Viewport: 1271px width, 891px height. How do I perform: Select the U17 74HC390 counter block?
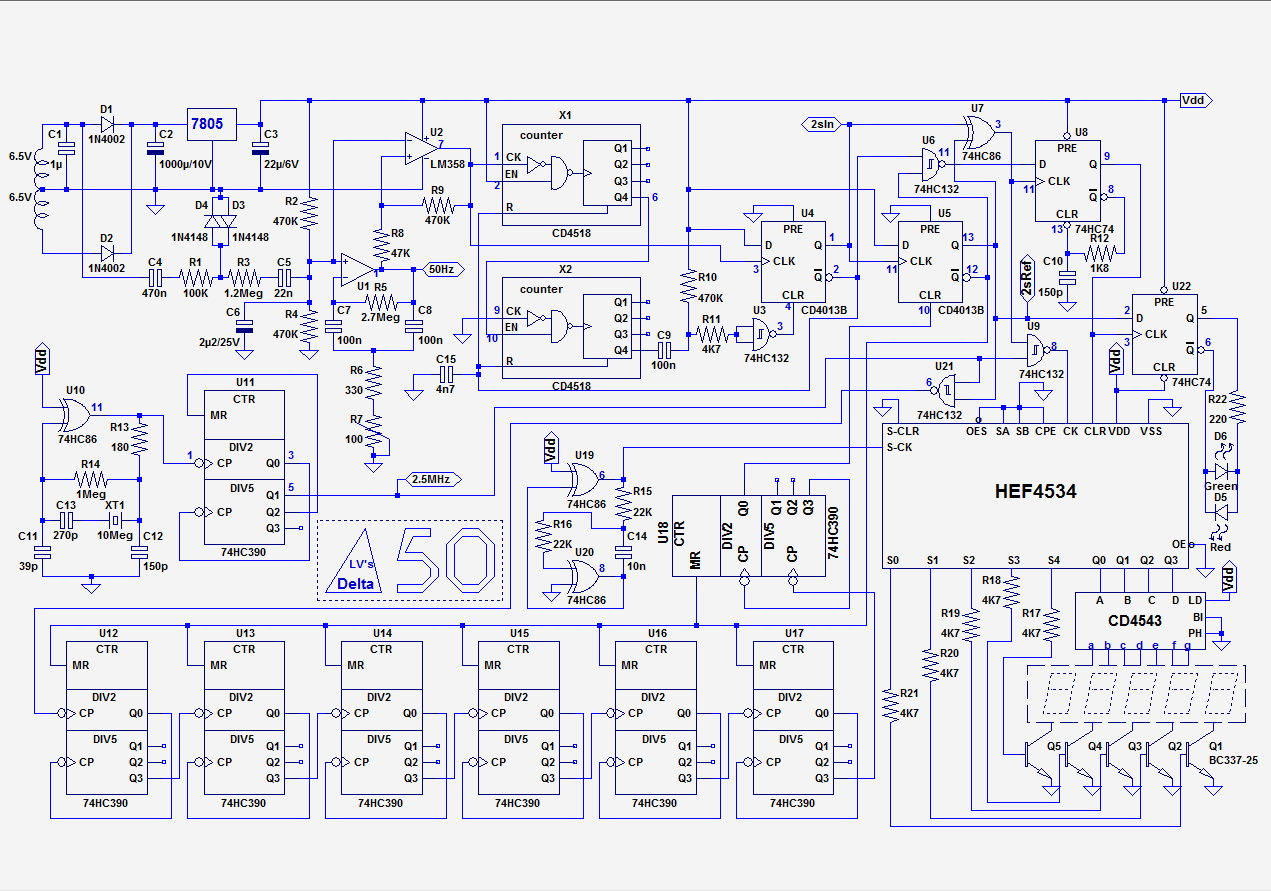coord(793,718)
